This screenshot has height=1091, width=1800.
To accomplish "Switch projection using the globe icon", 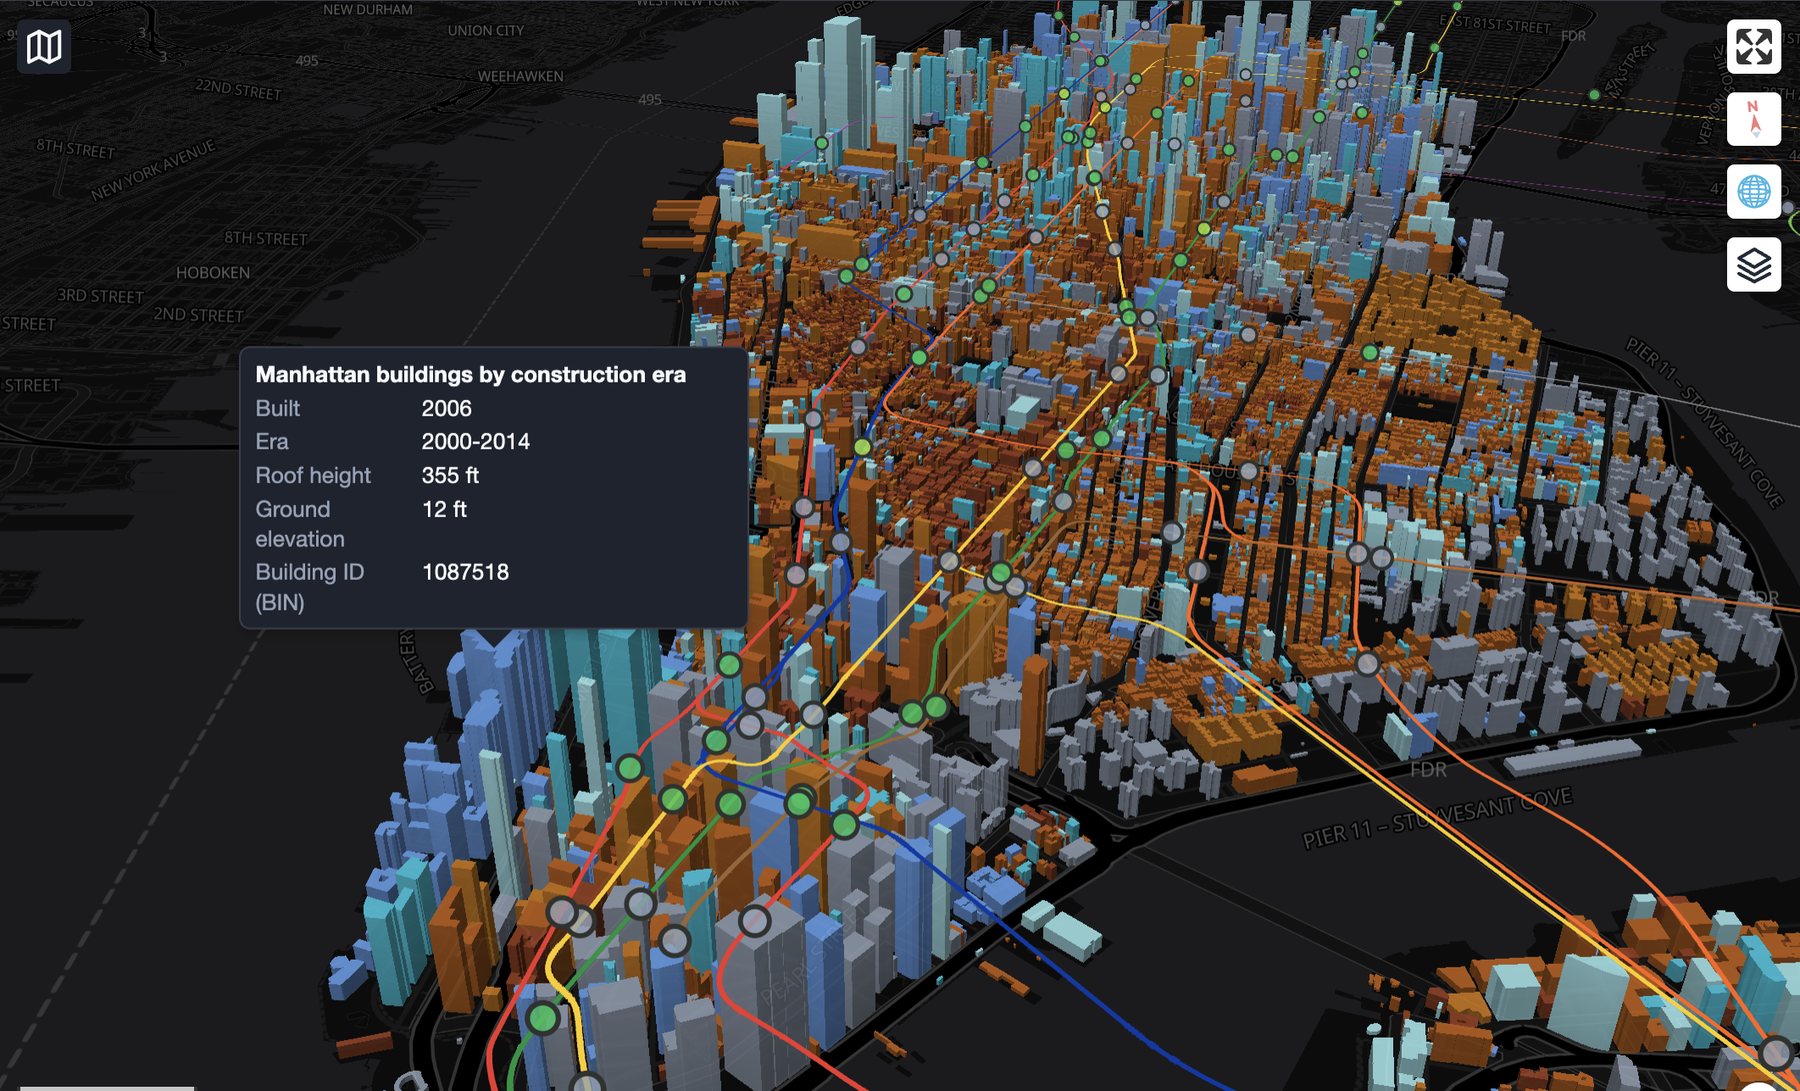I will click(x=1754, y=192).
